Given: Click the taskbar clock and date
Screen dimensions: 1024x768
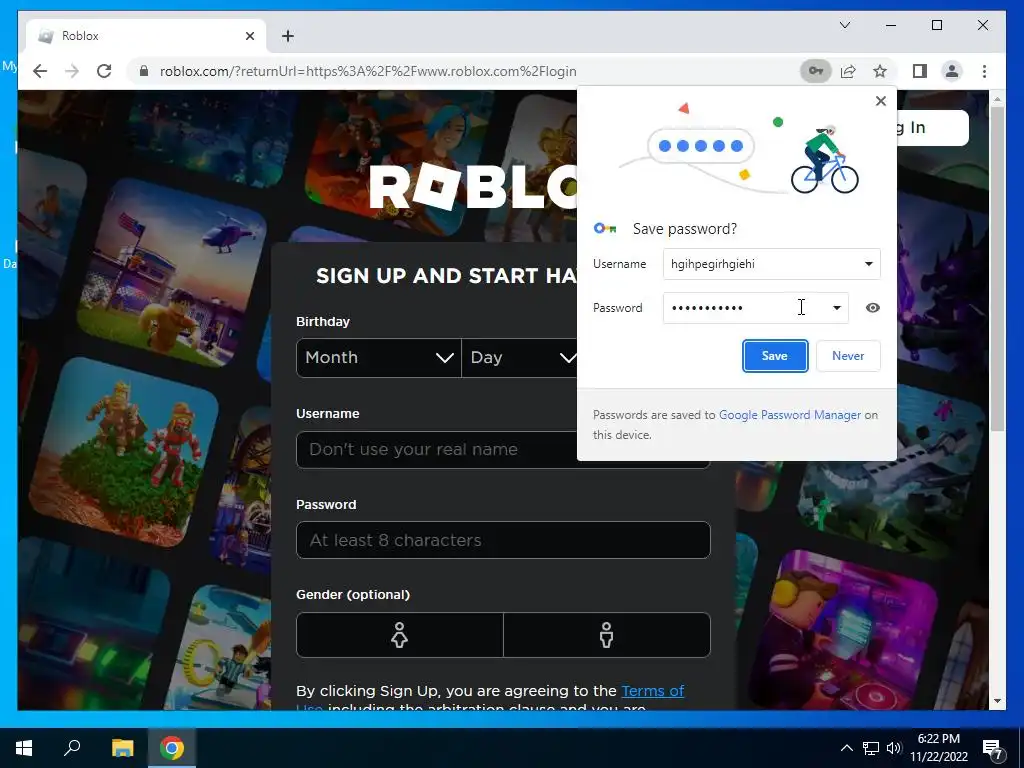Looking at the screenshot, I should point(938,748).
